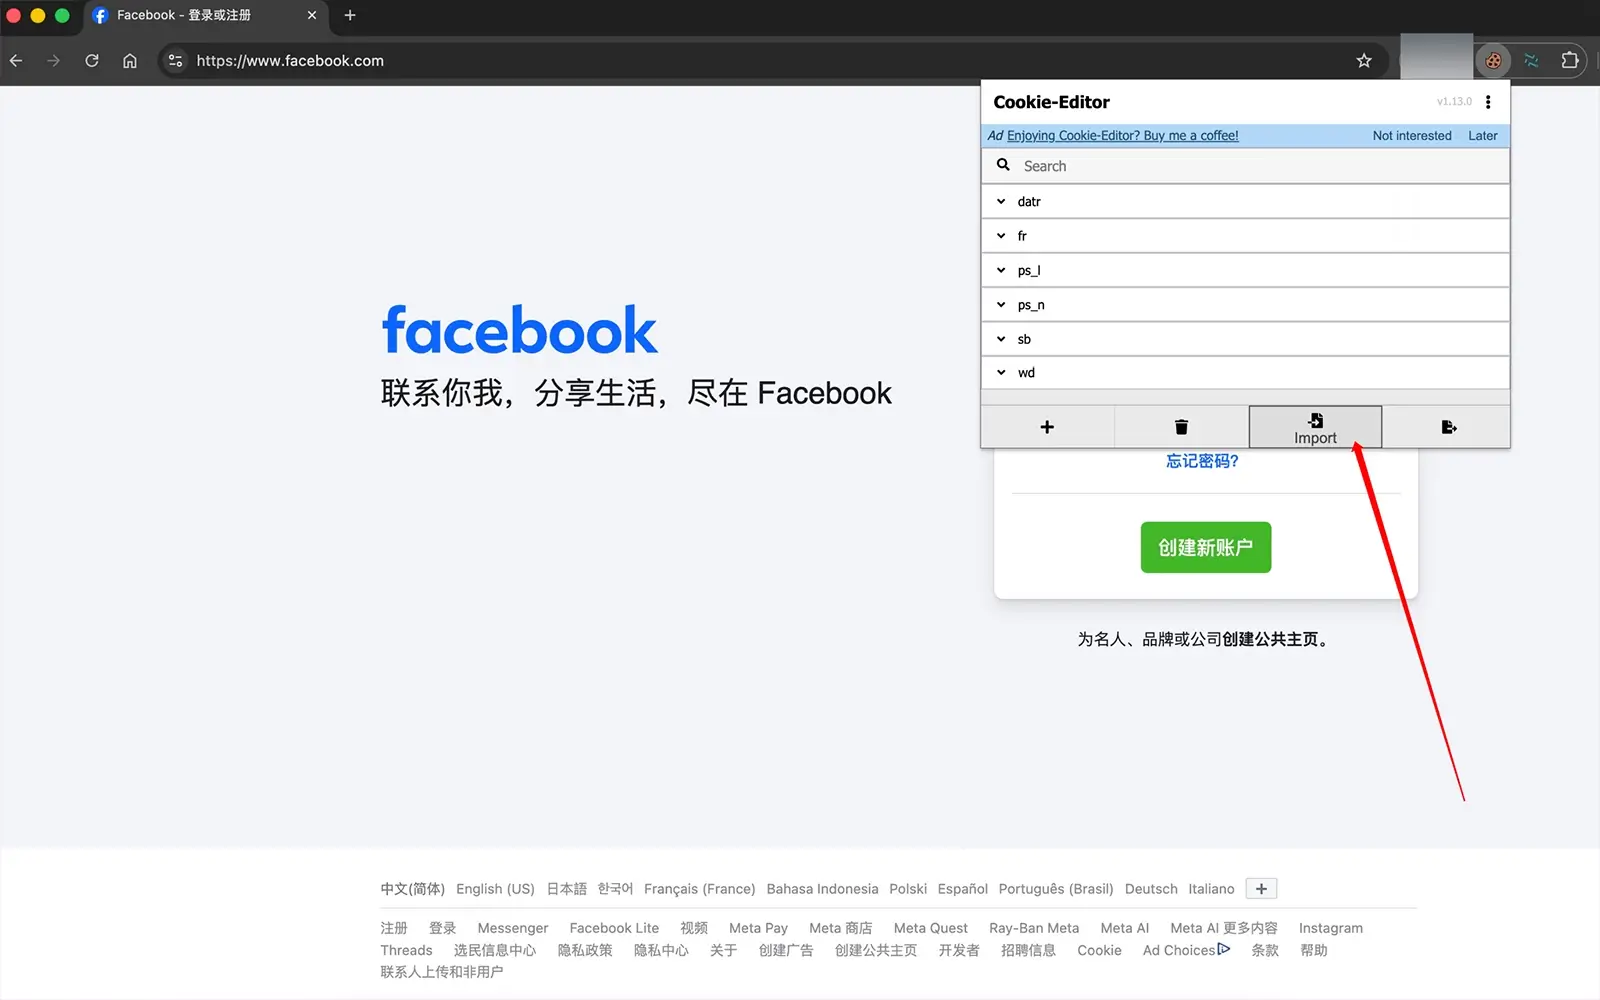Screen dimensions: 1600x1000
Task: Click the Import cookies button
Action: point(1315,427)
